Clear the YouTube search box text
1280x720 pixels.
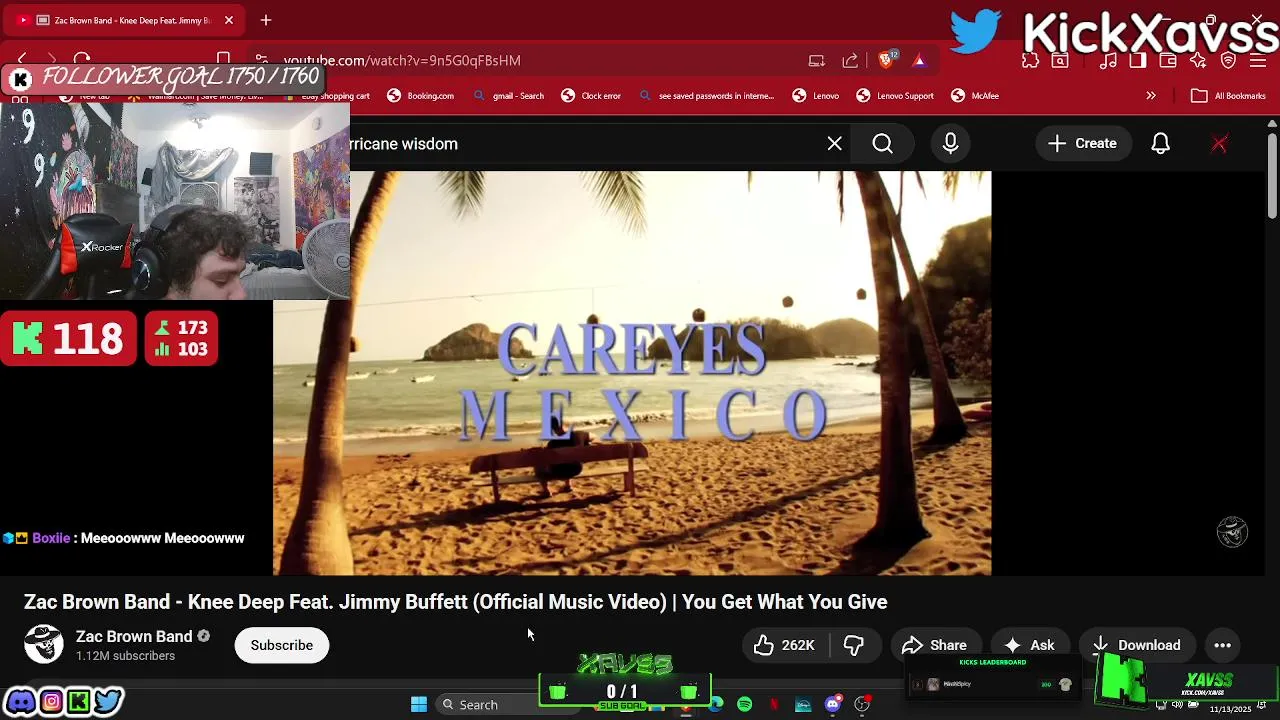pos(834,144)
